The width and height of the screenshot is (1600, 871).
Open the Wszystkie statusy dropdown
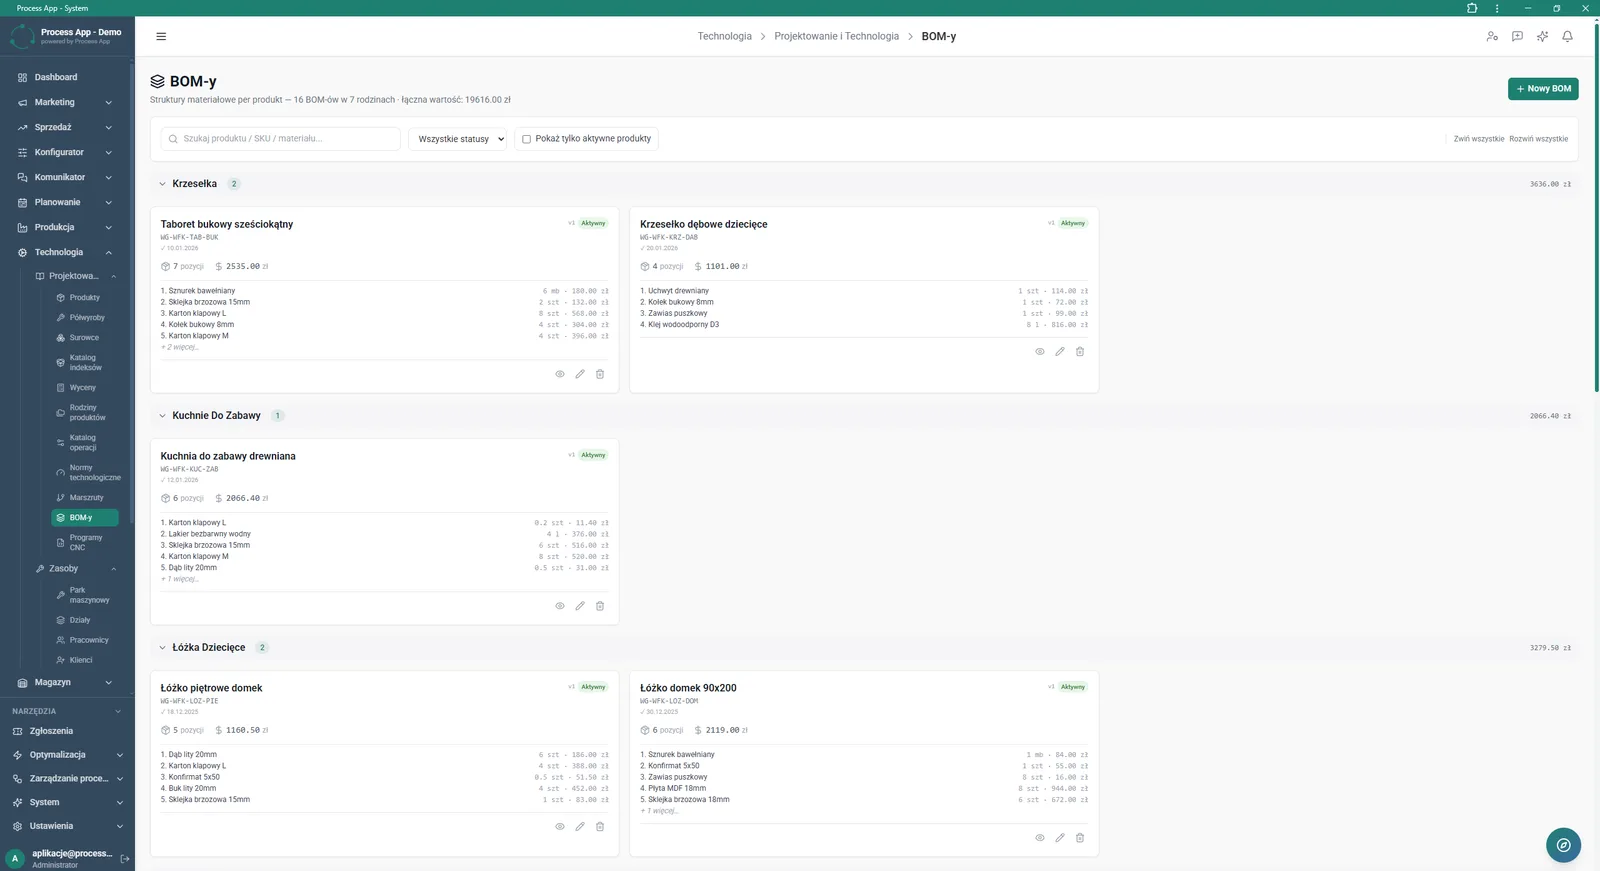(x=458, y=139)
